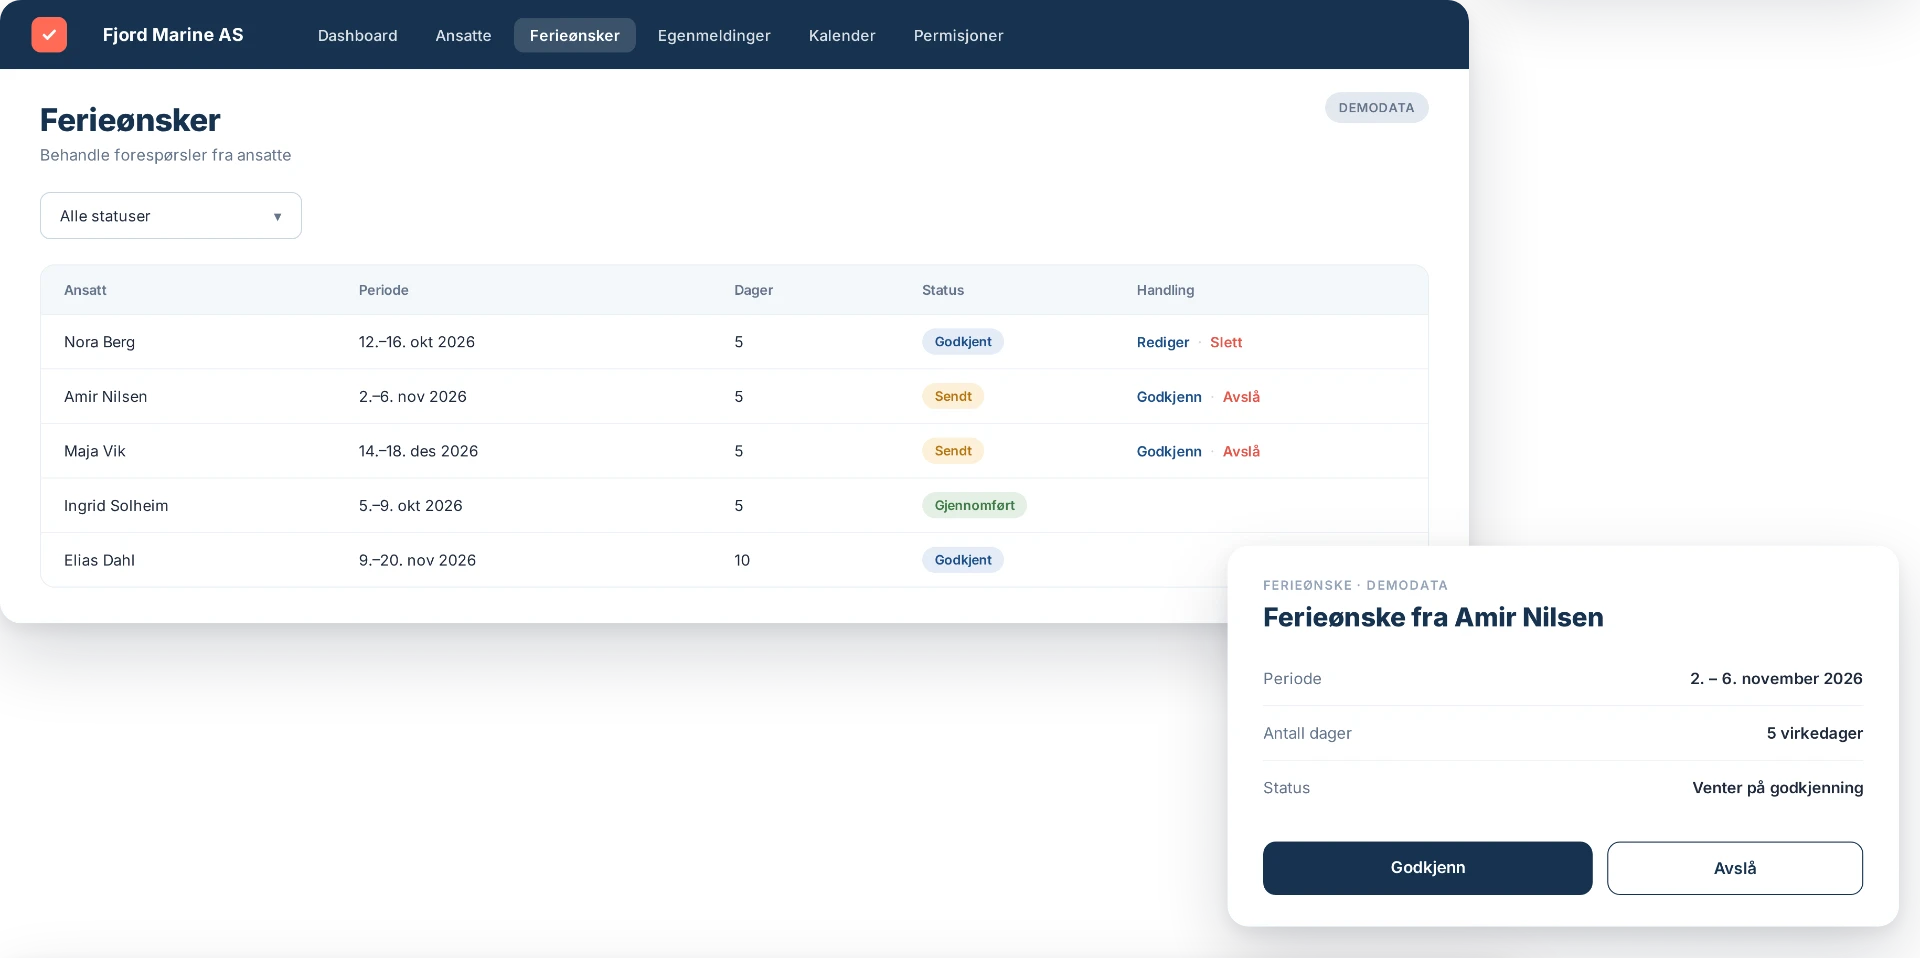The height and width of the screenshot is (958, 1920).
Task: Click Godkjenn in Amir Nilsen's row
Action: click(x=1169, y=397)
